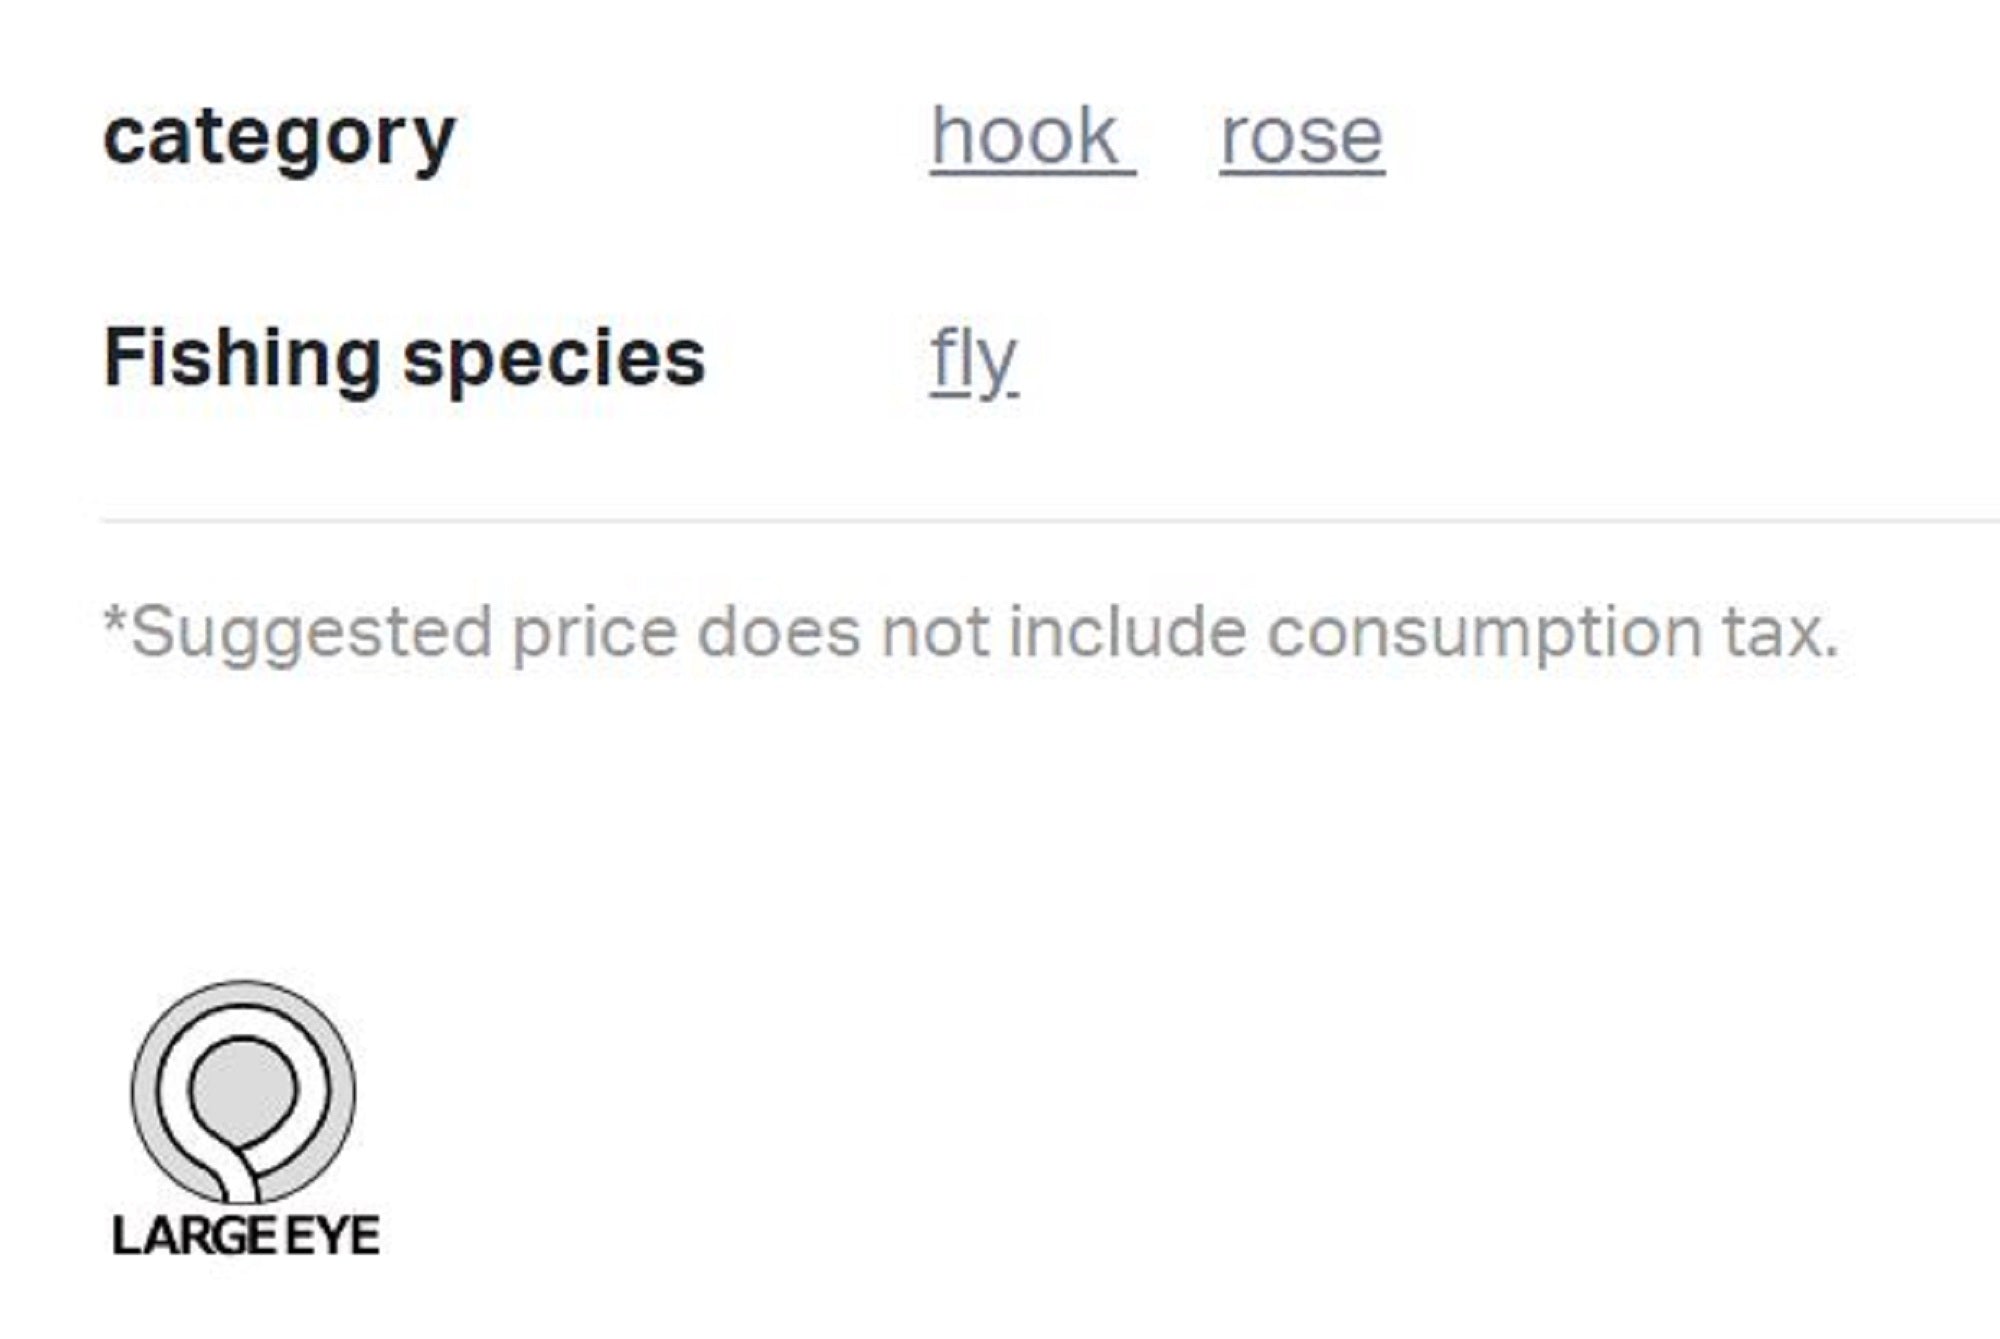Image resolution: width=2000 pixels, height=1339 pixels.
Task: Click the Large Eye hook icon
Action: [243, 1092]
